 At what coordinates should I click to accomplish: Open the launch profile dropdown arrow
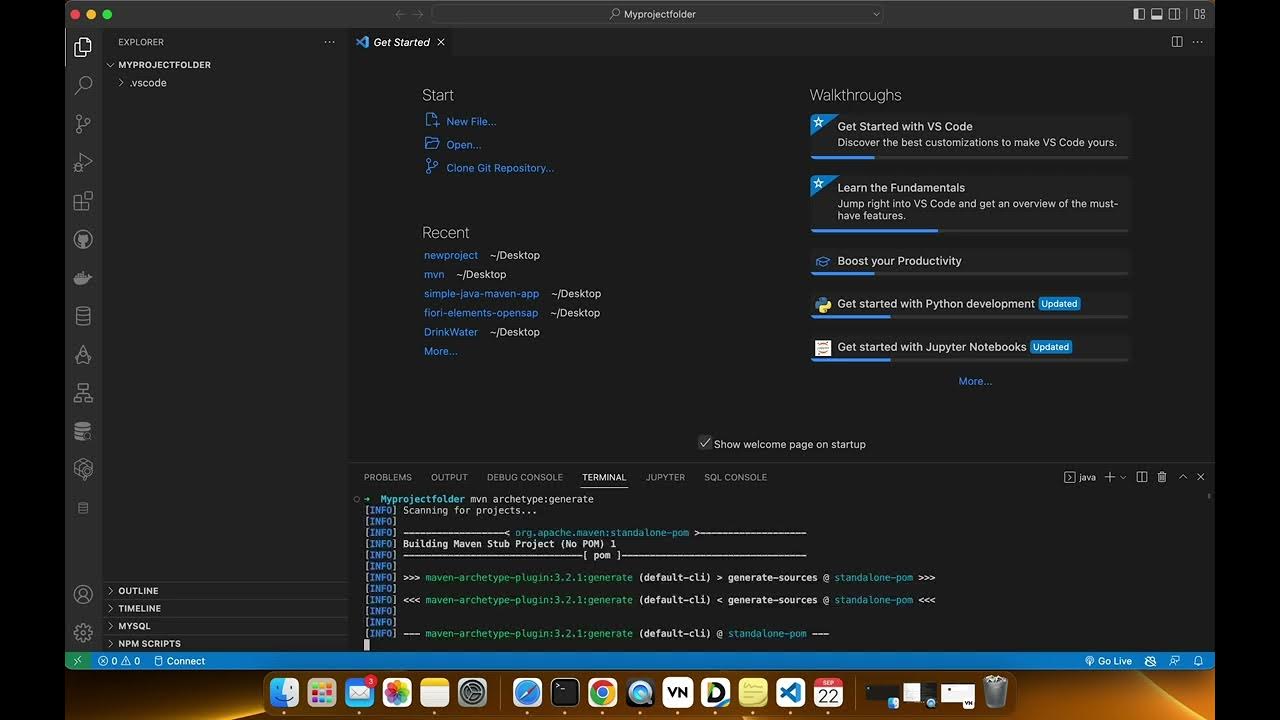(x=1123, y=477)
